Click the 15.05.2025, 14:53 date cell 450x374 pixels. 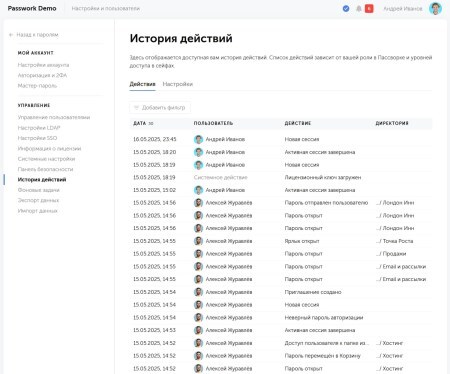[155, 330]
